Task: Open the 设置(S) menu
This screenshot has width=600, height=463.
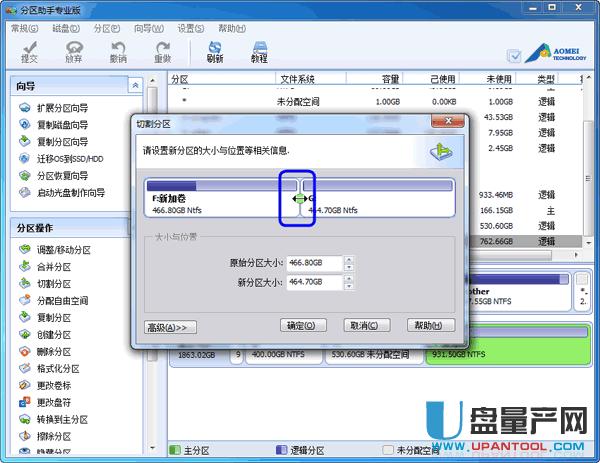Action: (191, 30)
